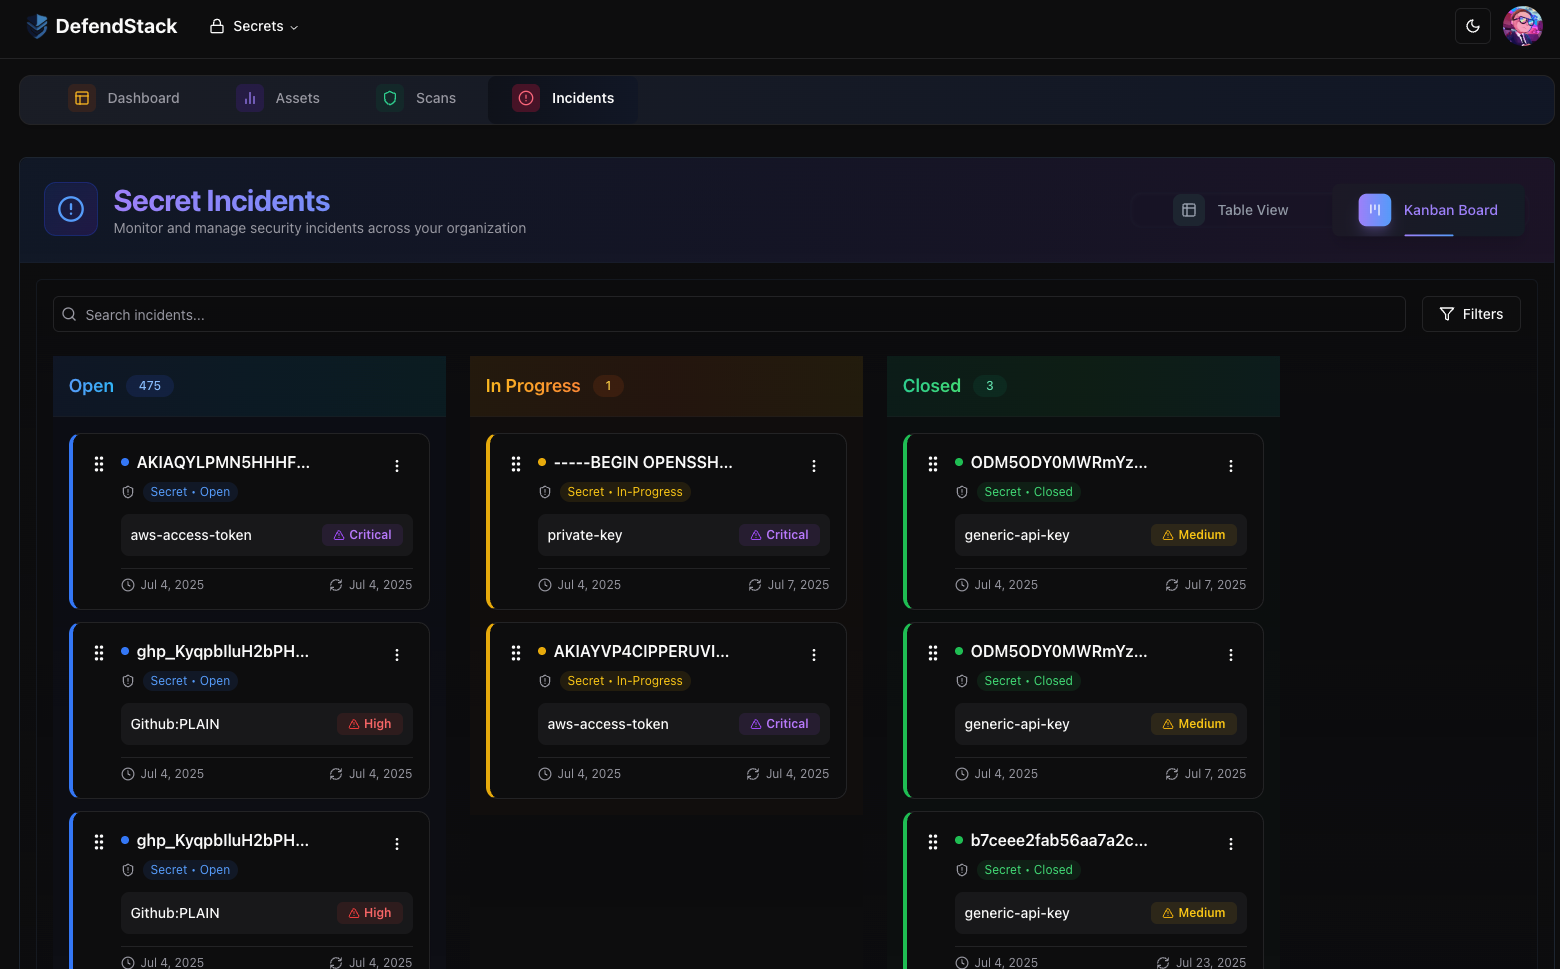This screenshot has height=969, width=1560.
Task: Switch view to Table View
Action: tap(1223, 210)
